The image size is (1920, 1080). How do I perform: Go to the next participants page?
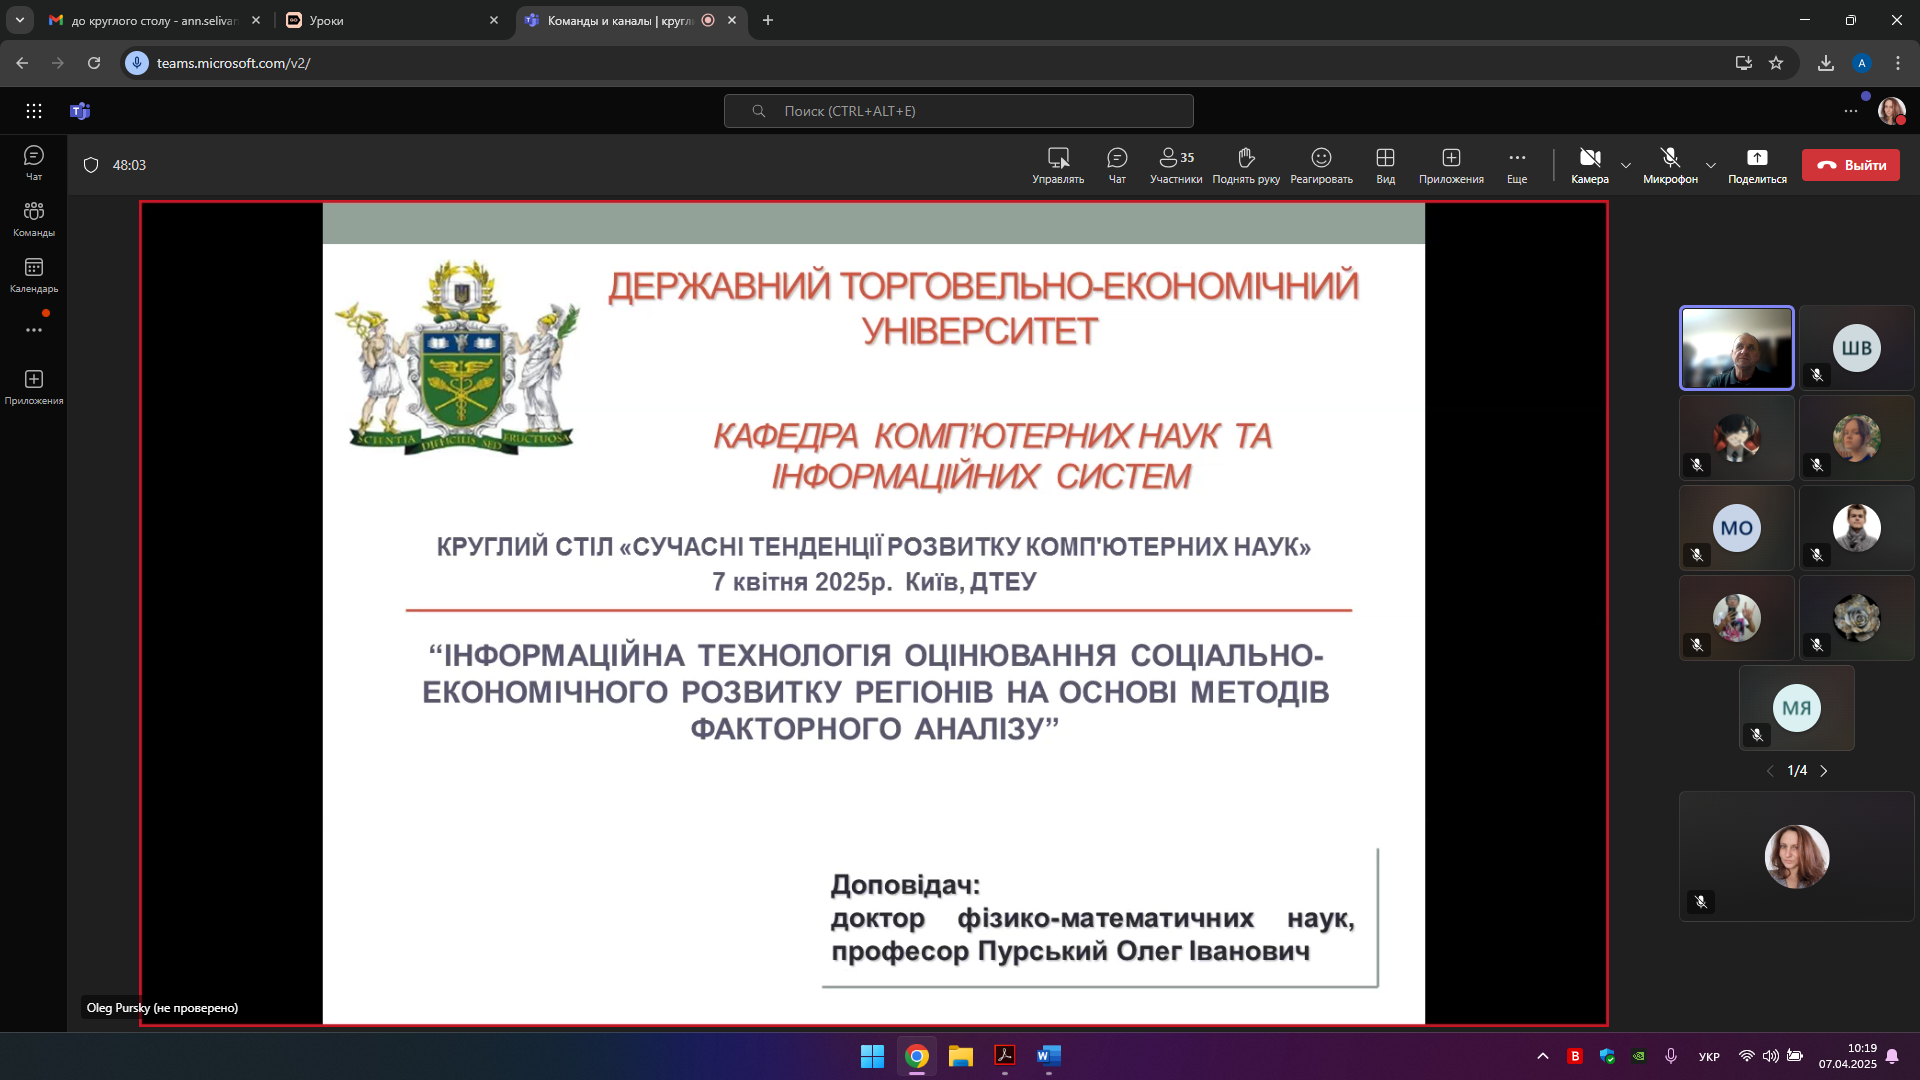[1824, 771]
